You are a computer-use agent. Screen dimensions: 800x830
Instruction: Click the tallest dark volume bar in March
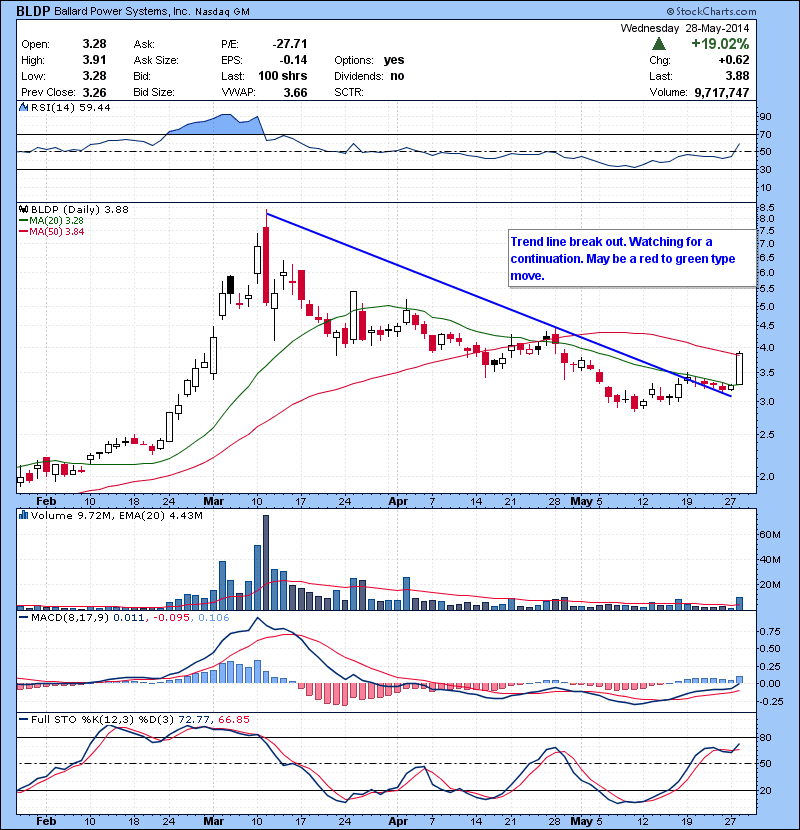266,563
